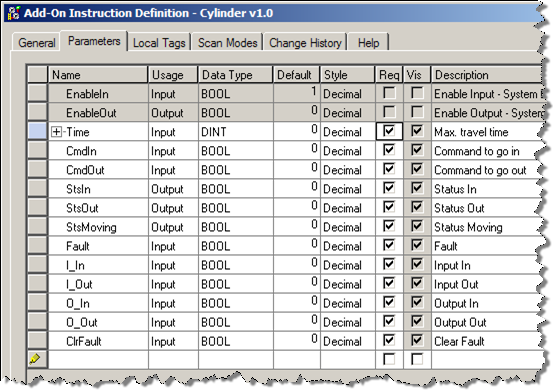Click the 'Command to go in' description
This screenshot has height=390, width=553.
click(x=476, y=151)
